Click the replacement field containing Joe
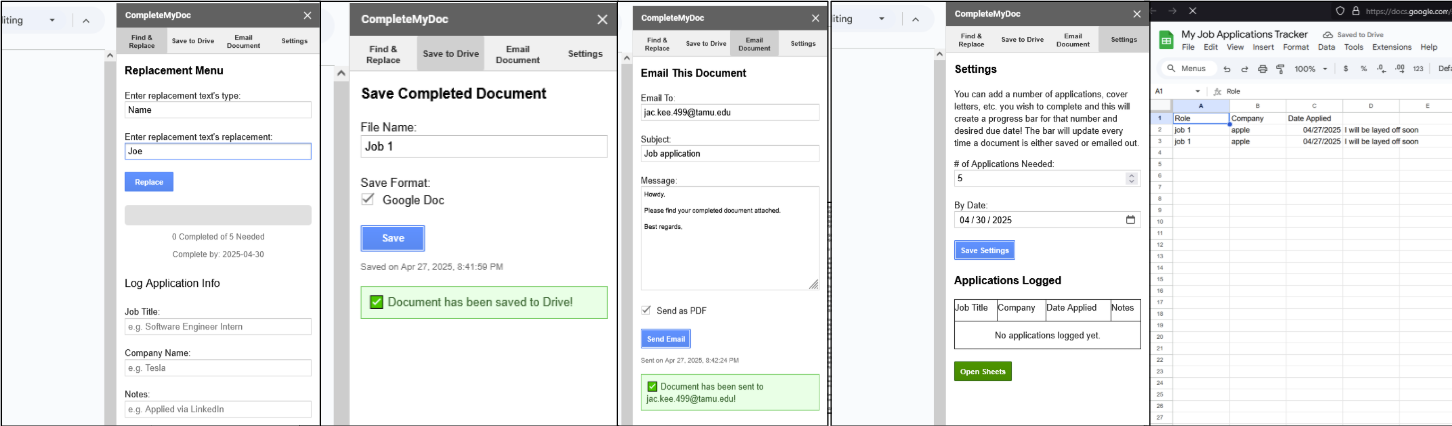 218,151
